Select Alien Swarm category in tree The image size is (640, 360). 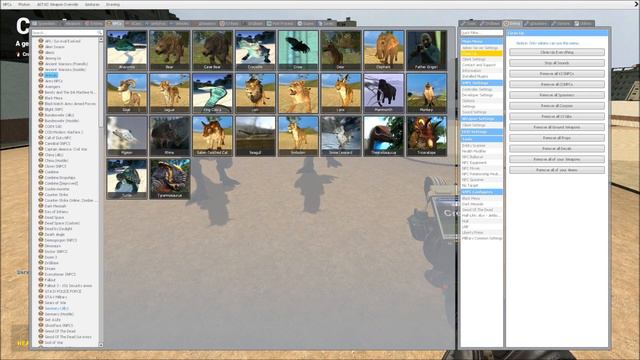pos(55,47)
